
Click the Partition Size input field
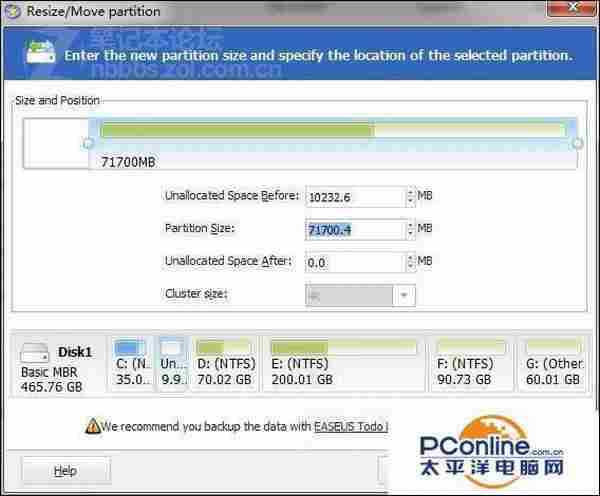[x=354, y=229]
